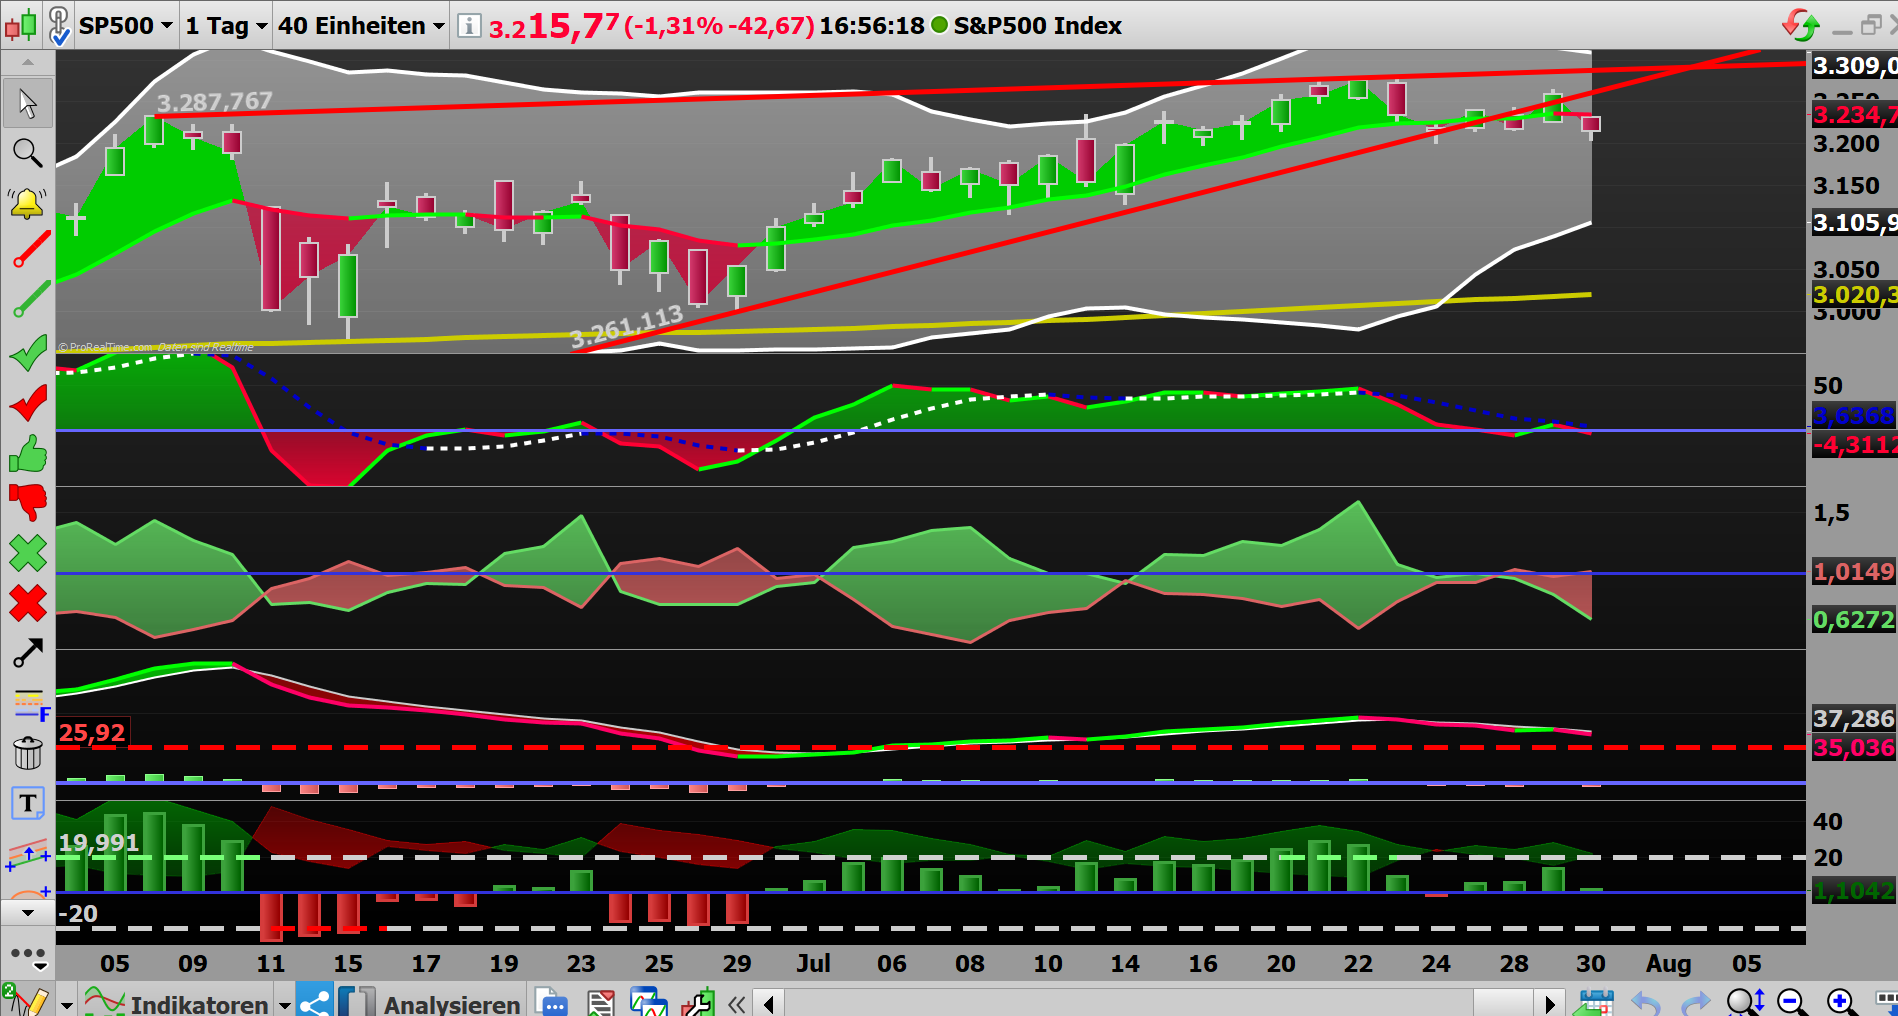Zoom in horizontally with plus magnifier
This screenshot has width=1898, height=1016.
(x=1842, y=1002)
